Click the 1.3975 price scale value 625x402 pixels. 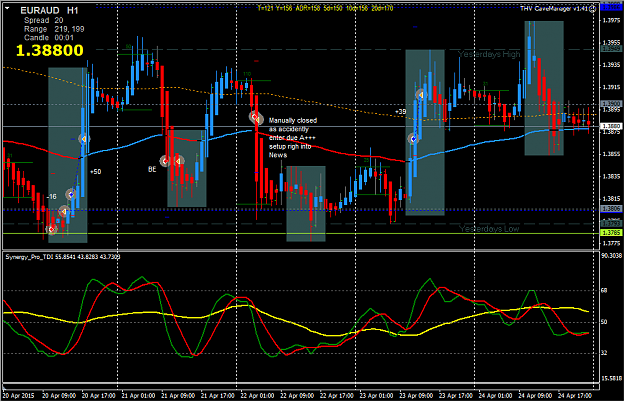(612, 20)
